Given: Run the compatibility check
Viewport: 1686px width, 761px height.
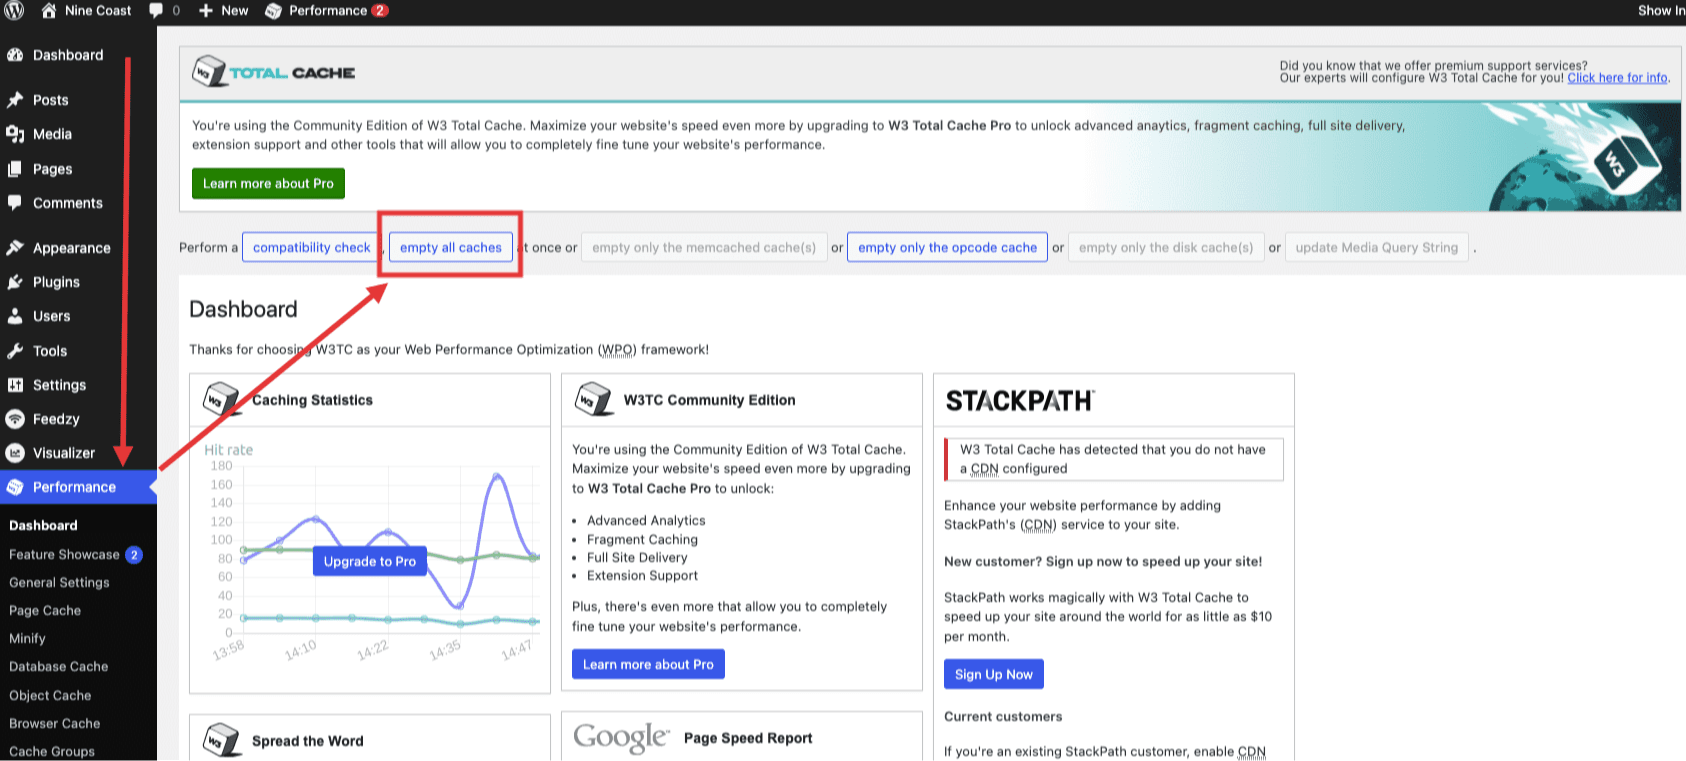Looking at the screenshot, I should [x=311, y=247].
